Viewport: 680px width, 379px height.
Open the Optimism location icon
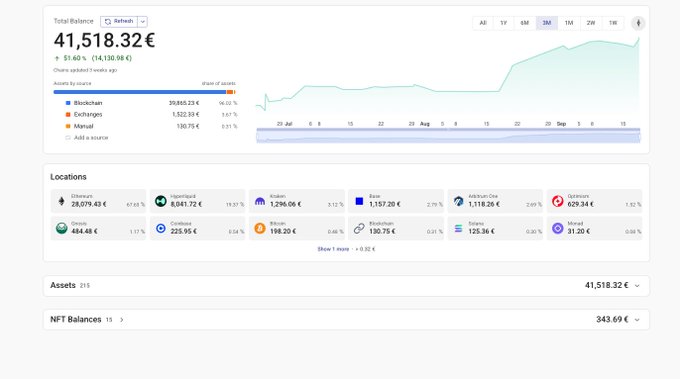(558, 201)
